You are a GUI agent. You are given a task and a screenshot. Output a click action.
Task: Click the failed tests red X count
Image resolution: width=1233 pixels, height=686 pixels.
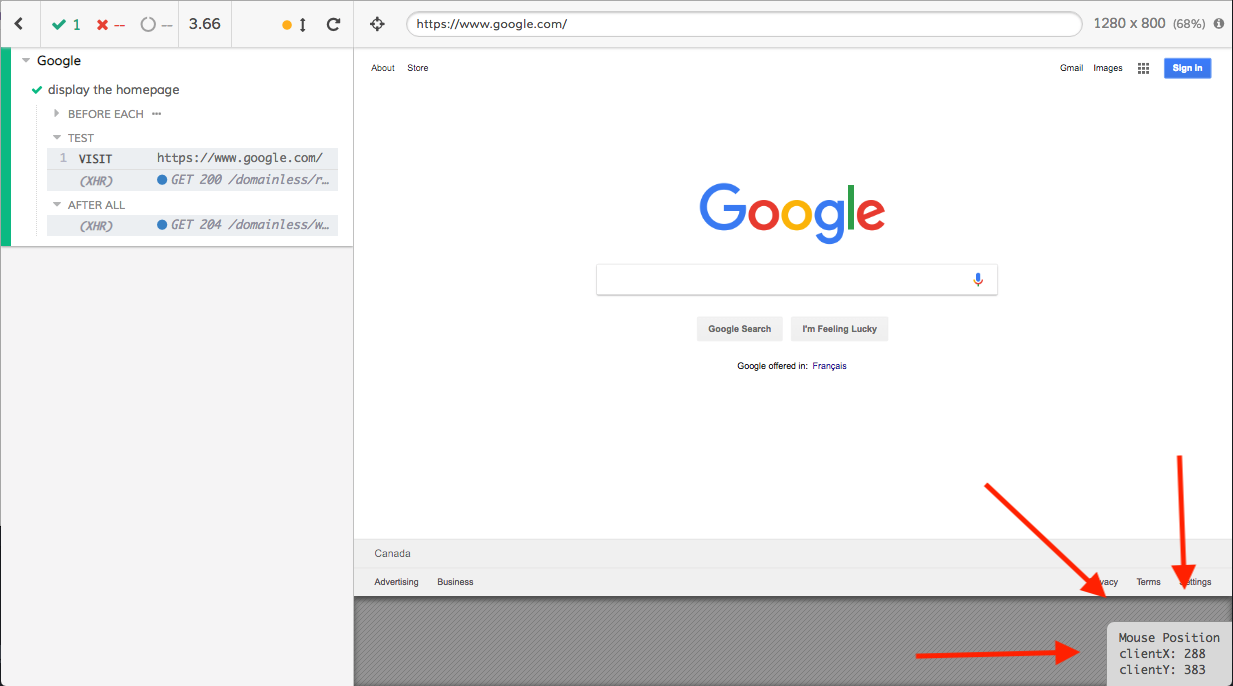pos(110,24)
